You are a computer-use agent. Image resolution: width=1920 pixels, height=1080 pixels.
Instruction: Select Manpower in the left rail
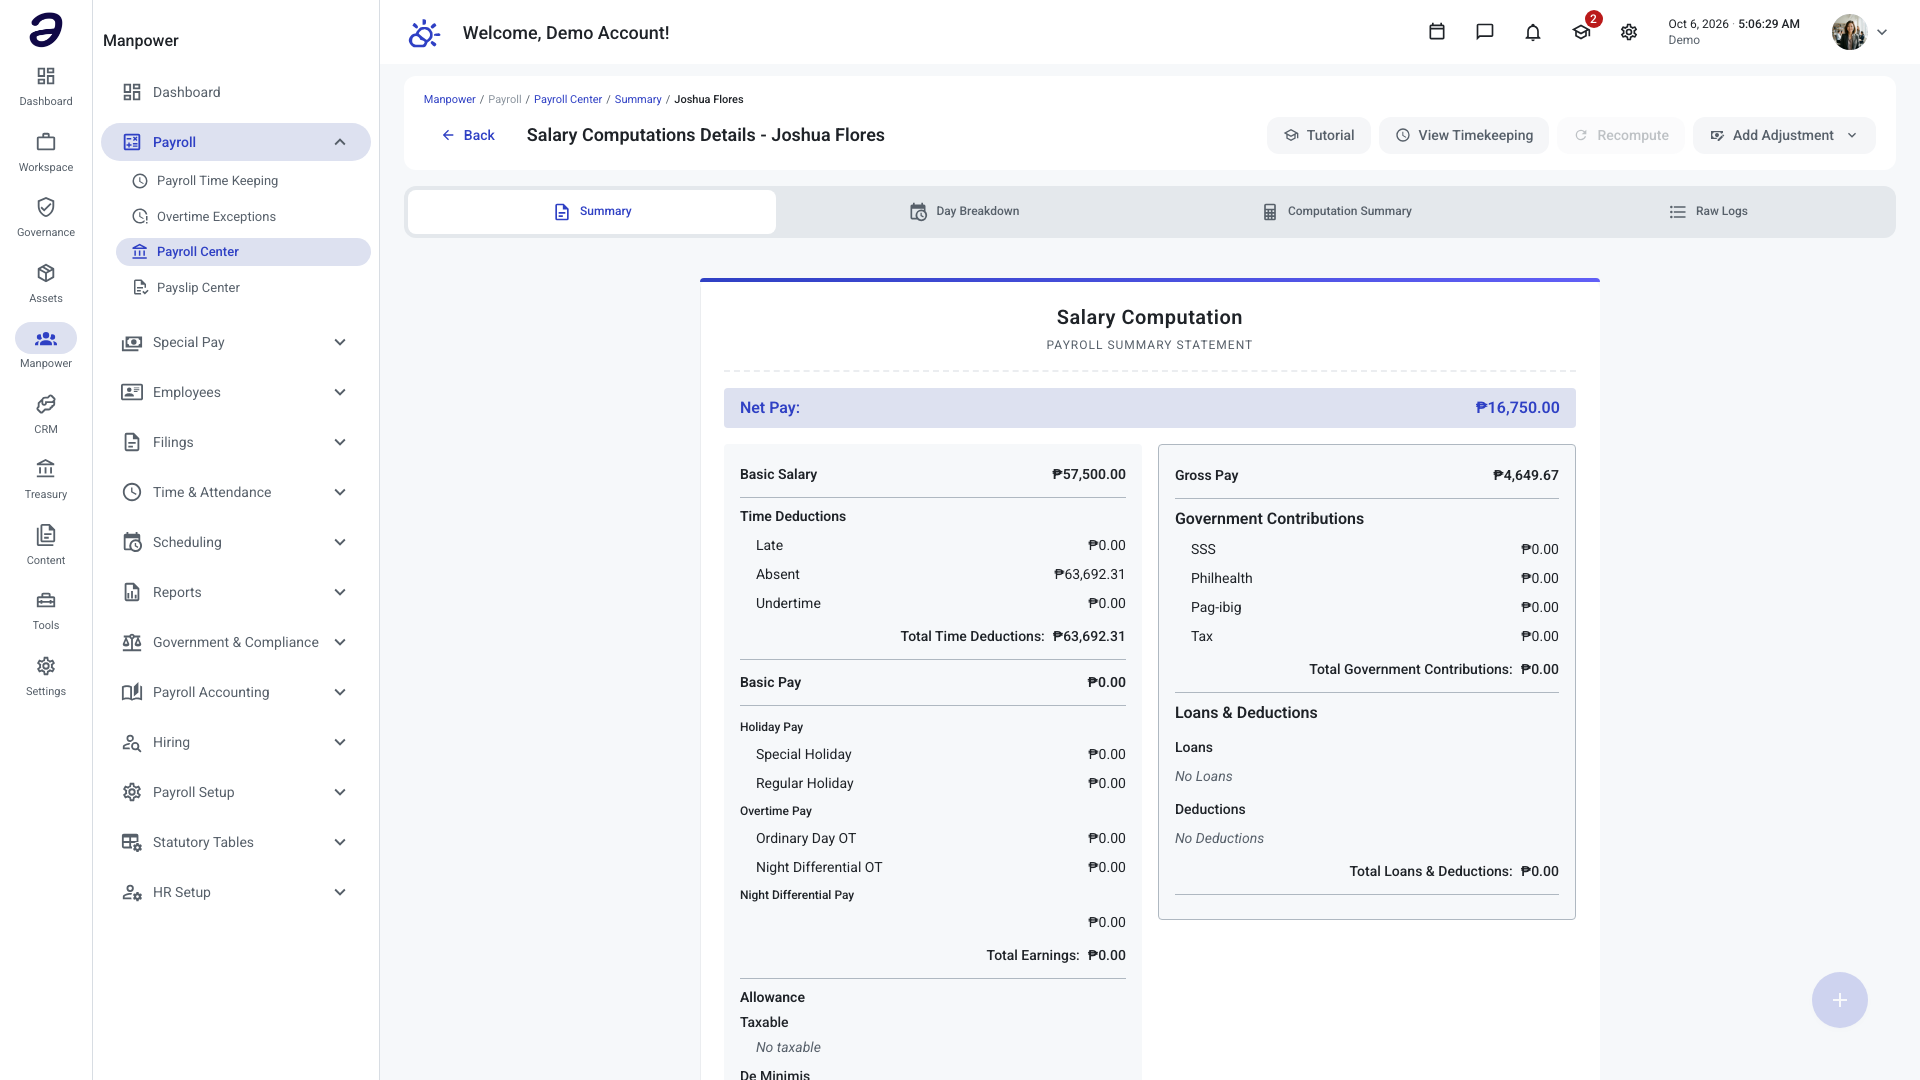46,348
